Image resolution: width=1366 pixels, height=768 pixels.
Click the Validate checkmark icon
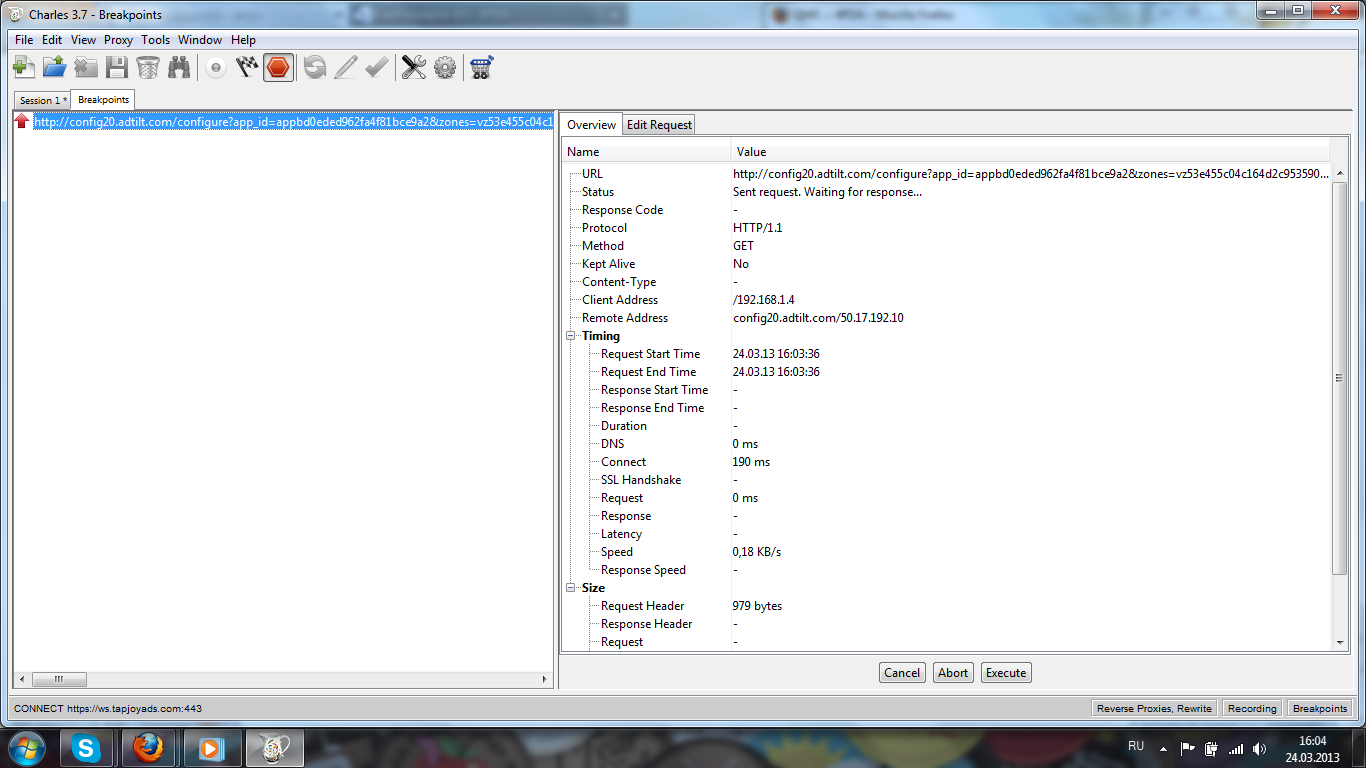pyautogui.click(x=377, y=67)
